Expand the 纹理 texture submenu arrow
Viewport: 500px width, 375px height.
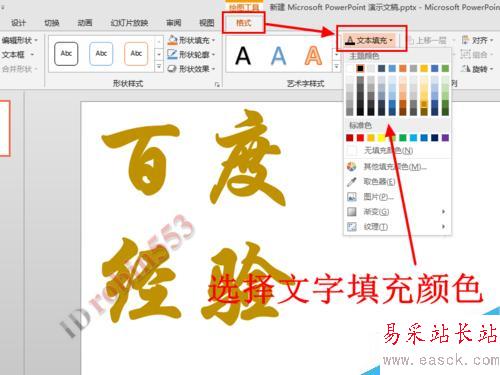(443, 227)
